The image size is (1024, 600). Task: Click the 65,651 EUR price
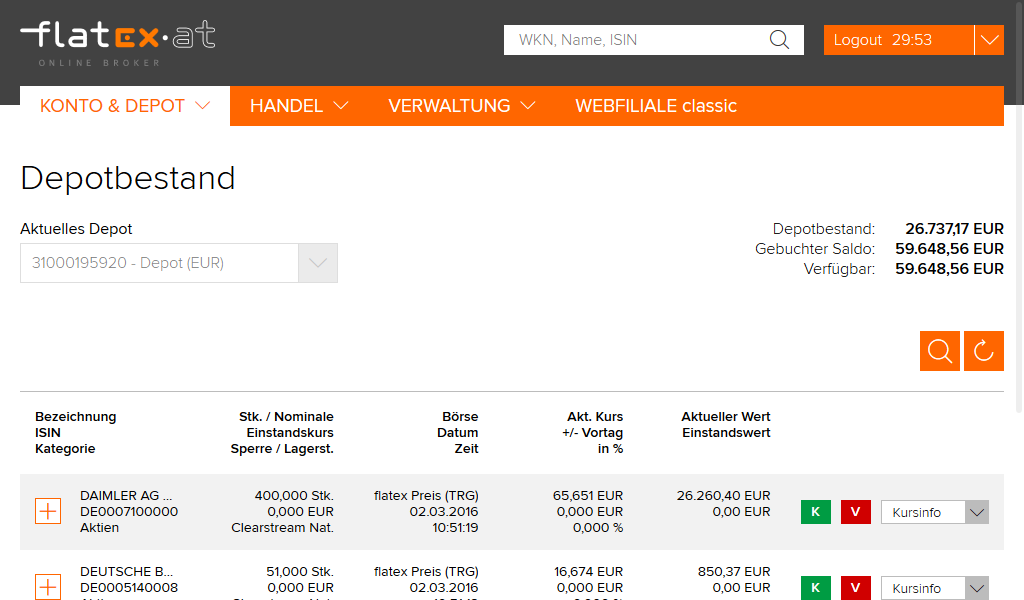click(588, 496)
